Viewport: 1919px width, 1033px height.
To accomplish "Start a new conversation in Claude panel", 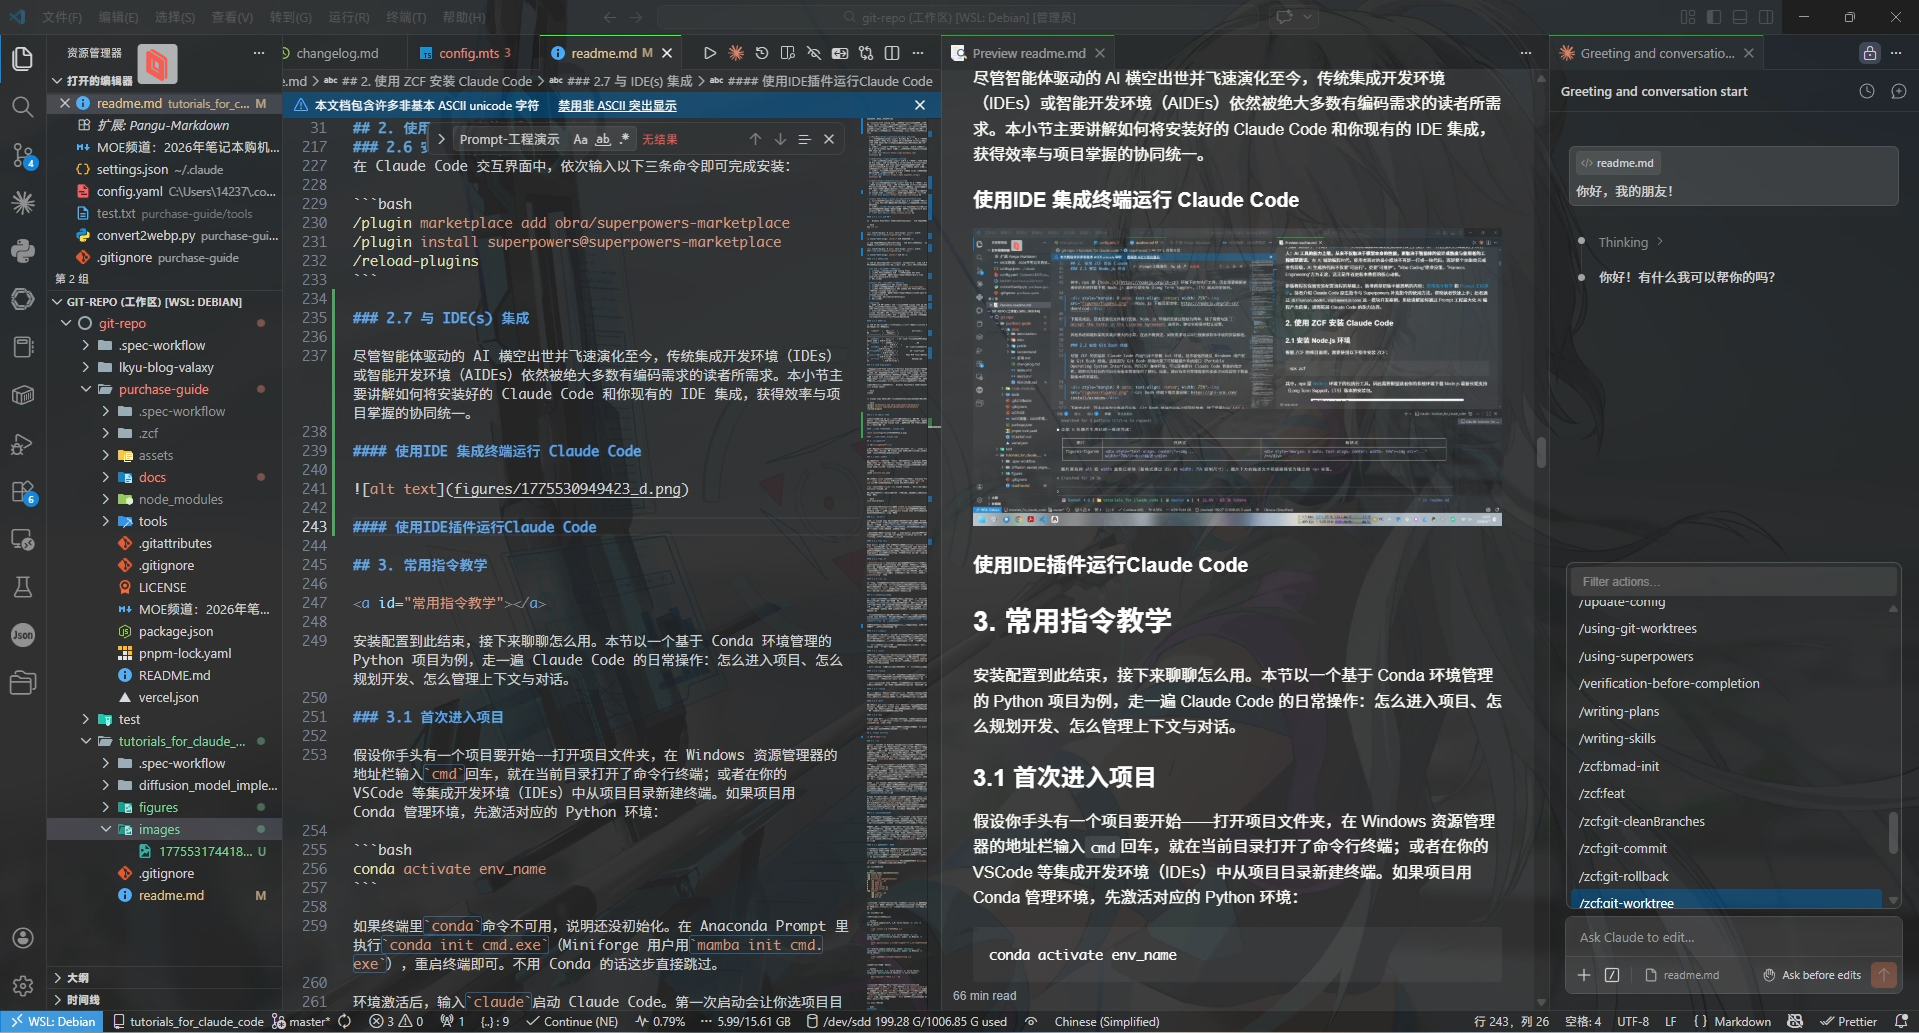I will tap(1898, 91).
